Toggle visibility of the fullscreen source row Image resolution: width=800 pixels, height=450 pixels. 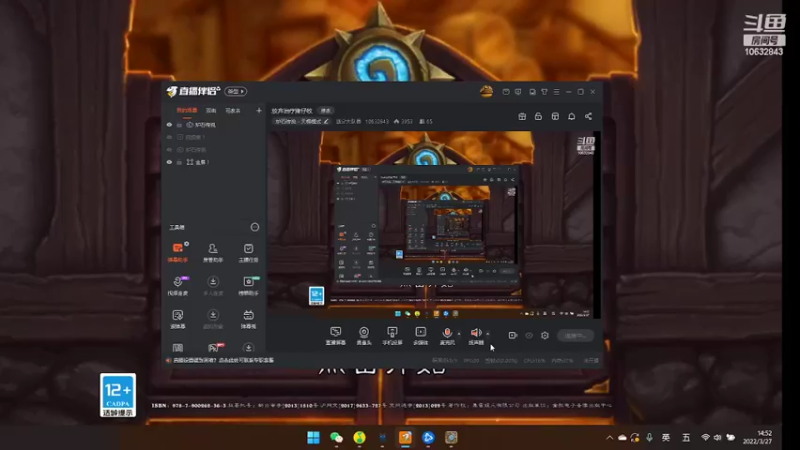(169, 162)
